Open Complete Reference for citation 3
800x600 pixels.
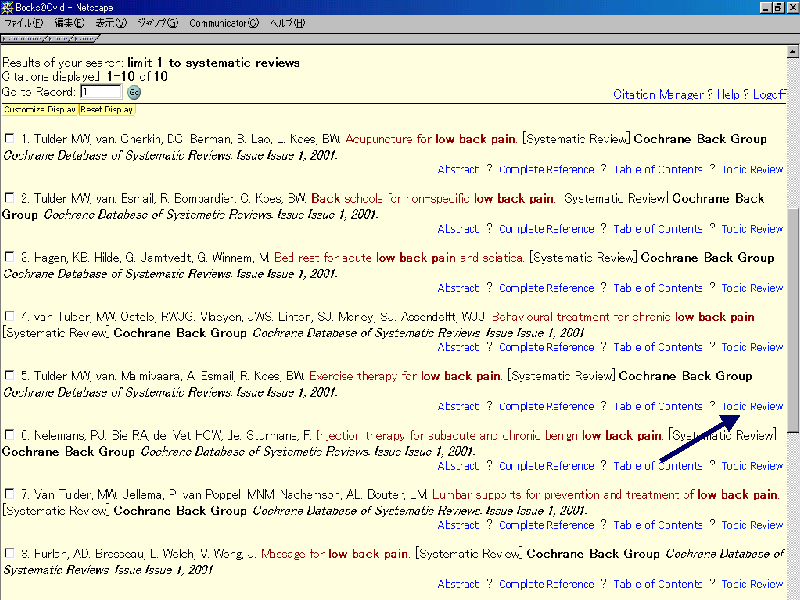click(546, 288)
